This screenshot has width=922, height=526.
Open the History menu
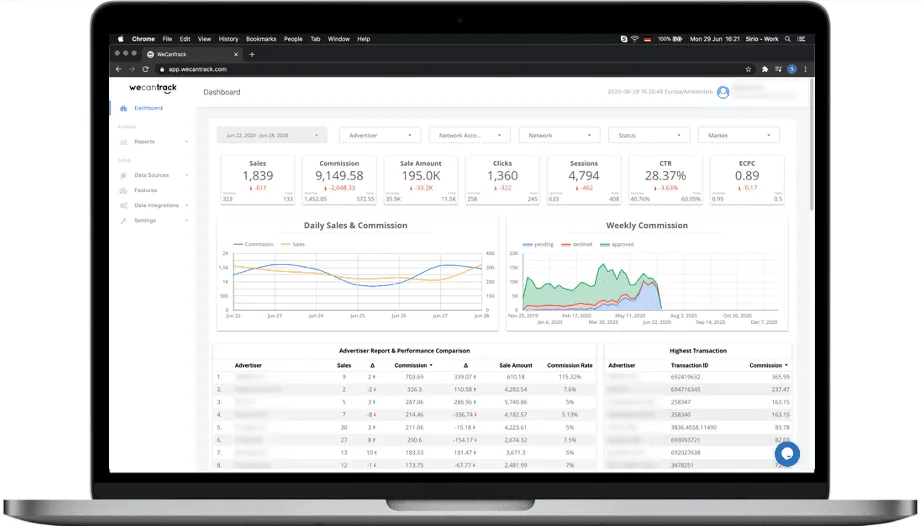point(228,39)
